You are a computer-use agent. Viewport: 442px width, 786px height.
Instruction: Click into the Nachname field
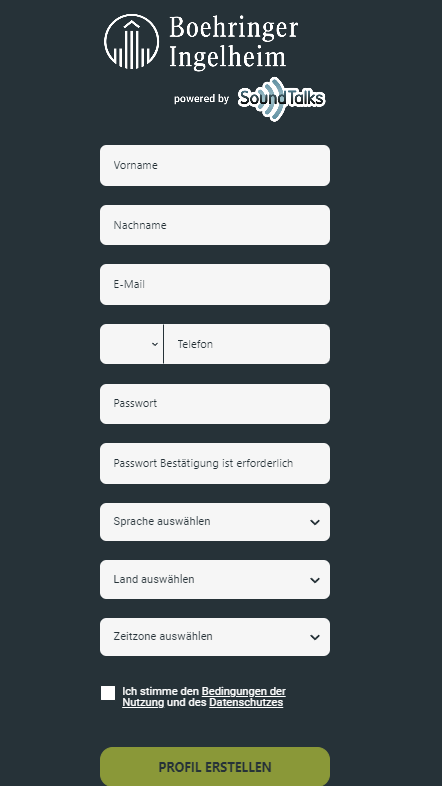(215, 225)
